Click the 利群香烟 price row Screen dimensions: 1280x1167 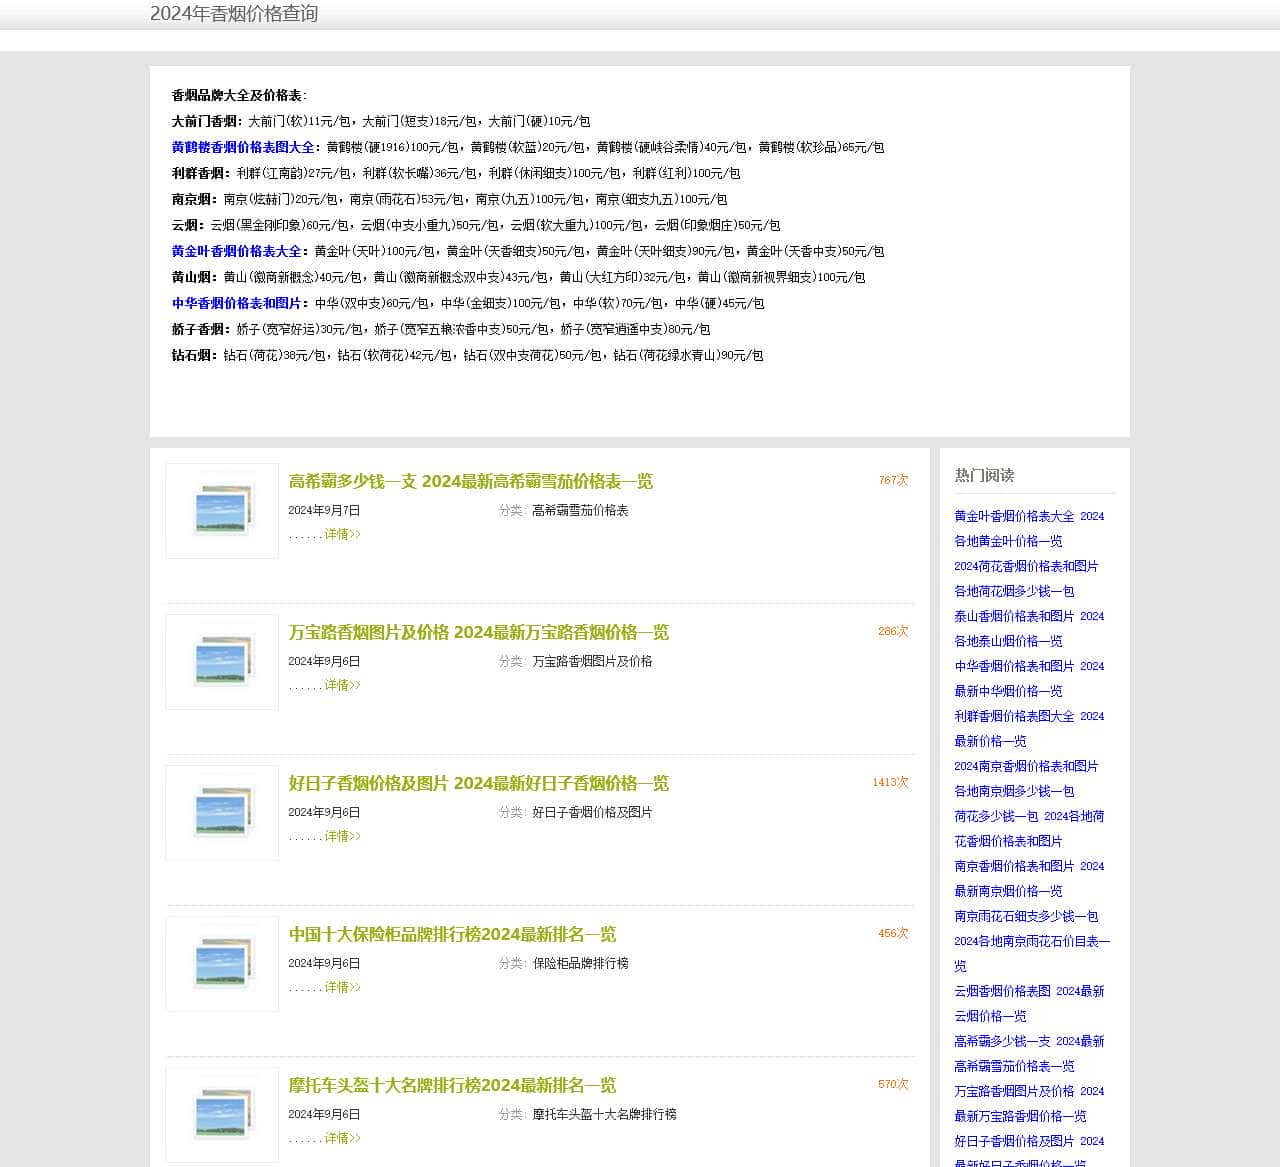pos(456,173)
